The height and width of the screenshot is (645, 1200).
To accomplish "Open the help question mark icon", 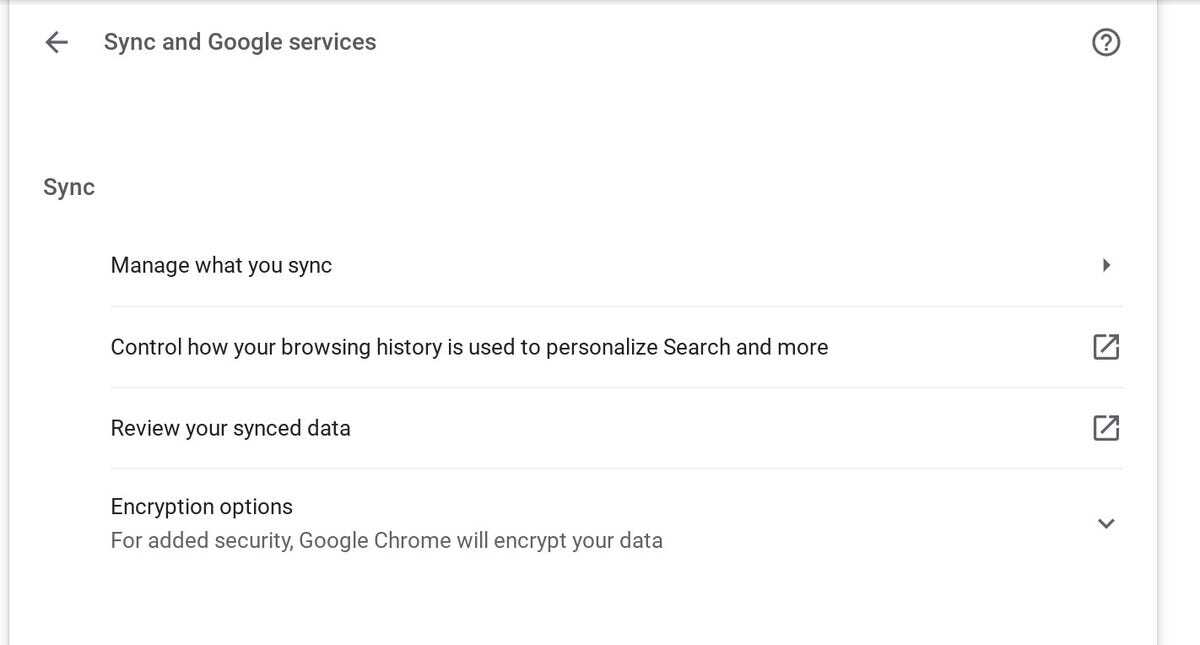I will click(x=1106, y=42).
